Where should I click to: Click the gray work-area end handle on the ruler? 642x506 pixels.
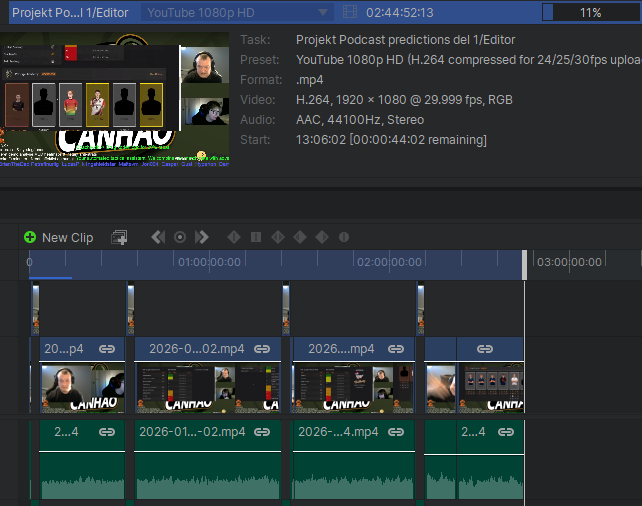click(x=524, y=265)
